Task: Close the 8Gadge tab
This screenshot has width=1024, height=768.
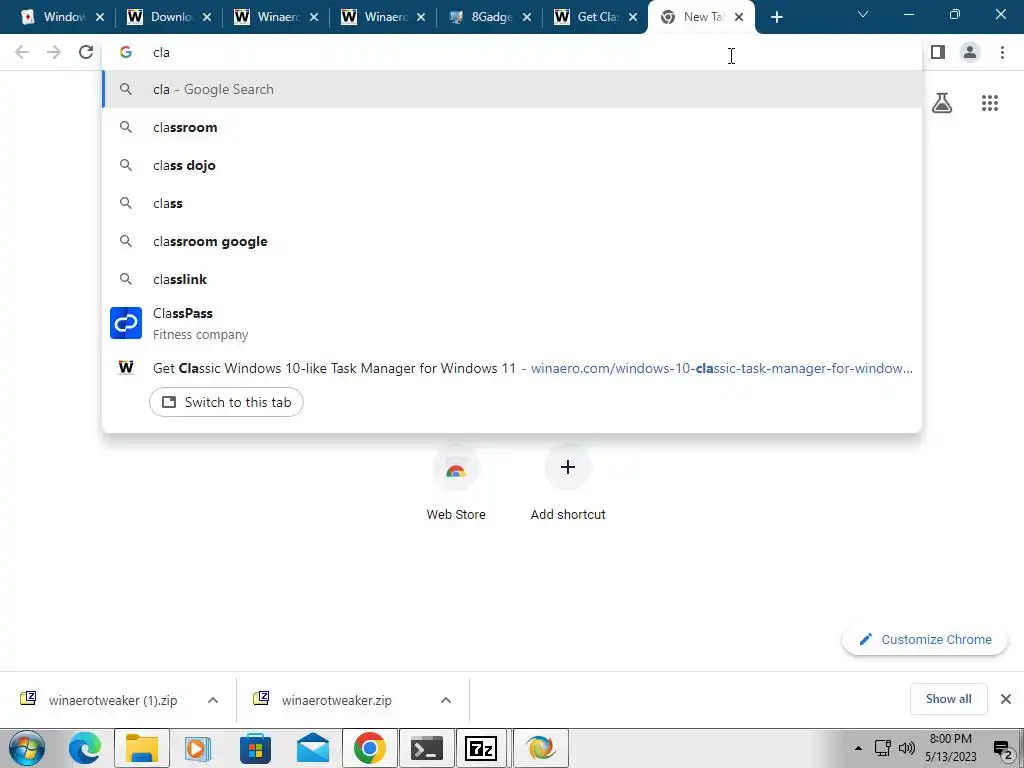Action: click(x=526, y=18)
